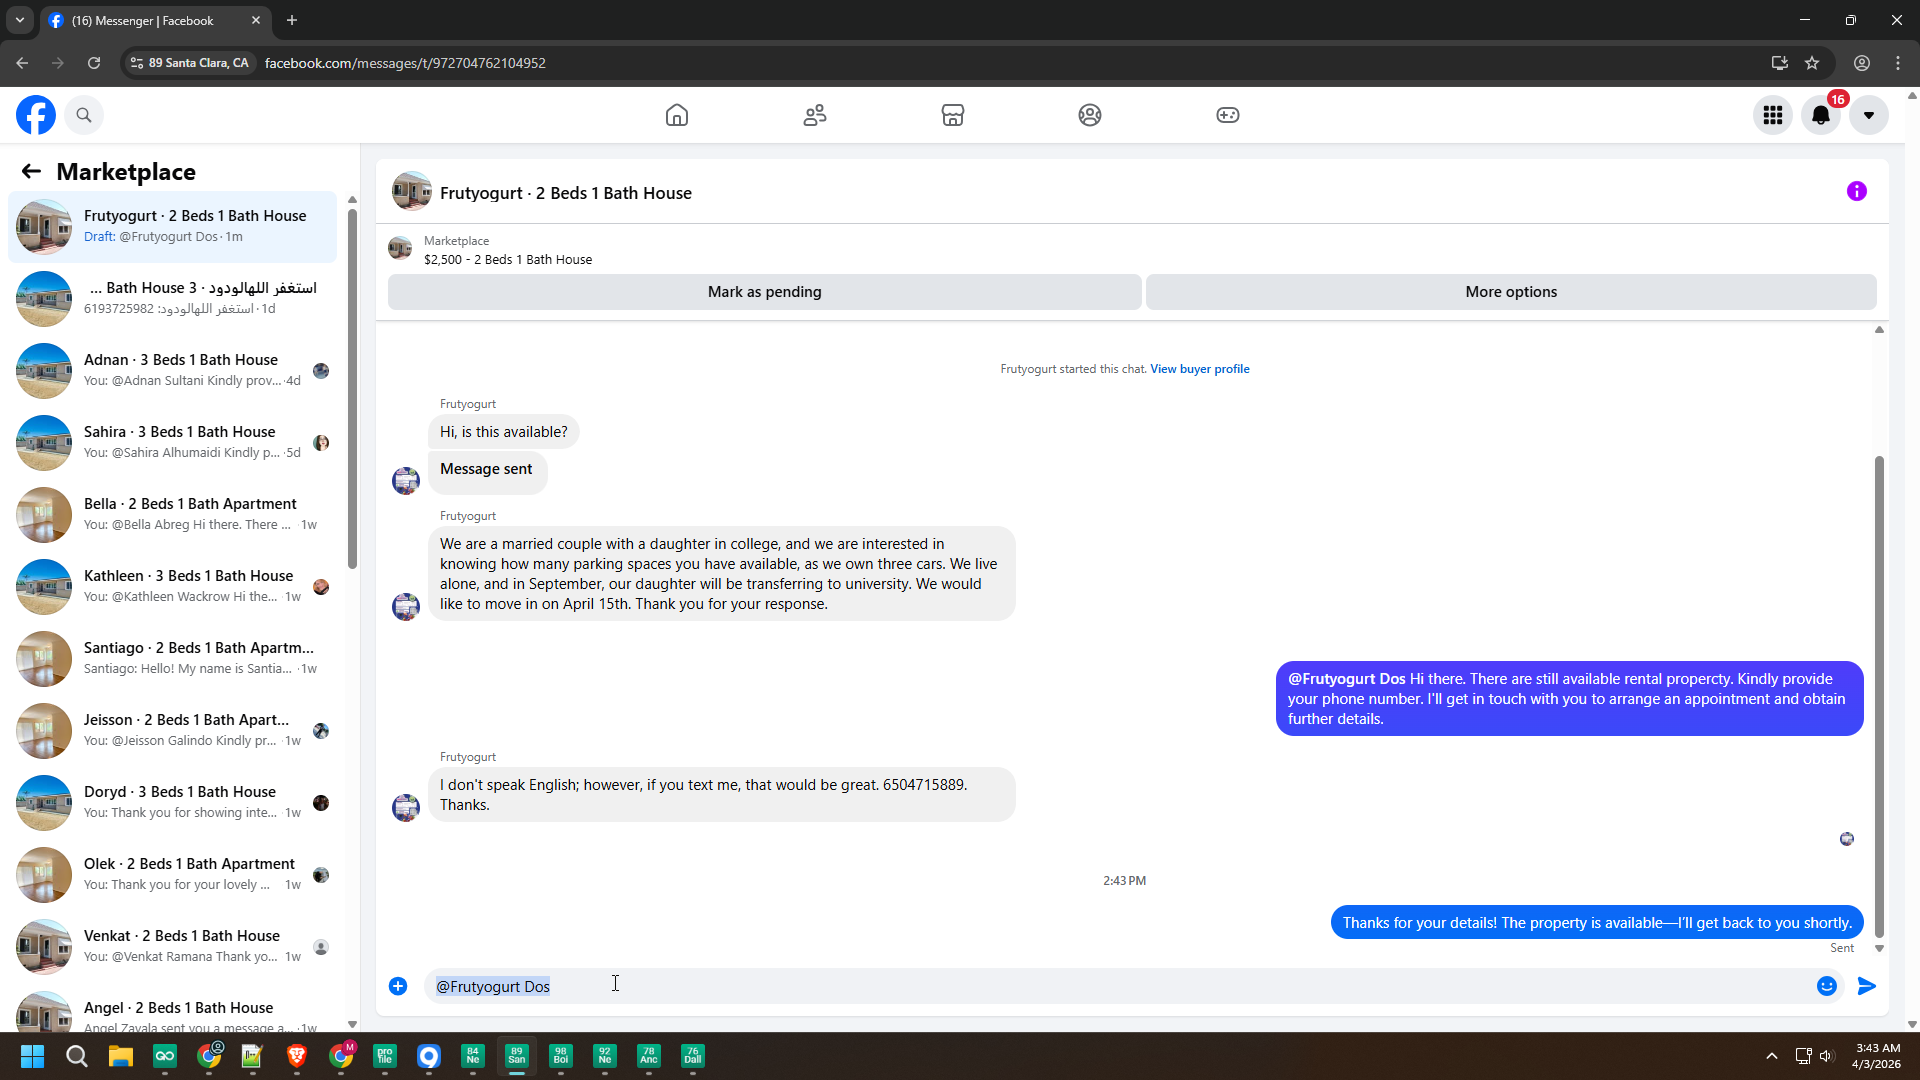
Task: Open the View buyer profile link
Action: pos(1200,369)
